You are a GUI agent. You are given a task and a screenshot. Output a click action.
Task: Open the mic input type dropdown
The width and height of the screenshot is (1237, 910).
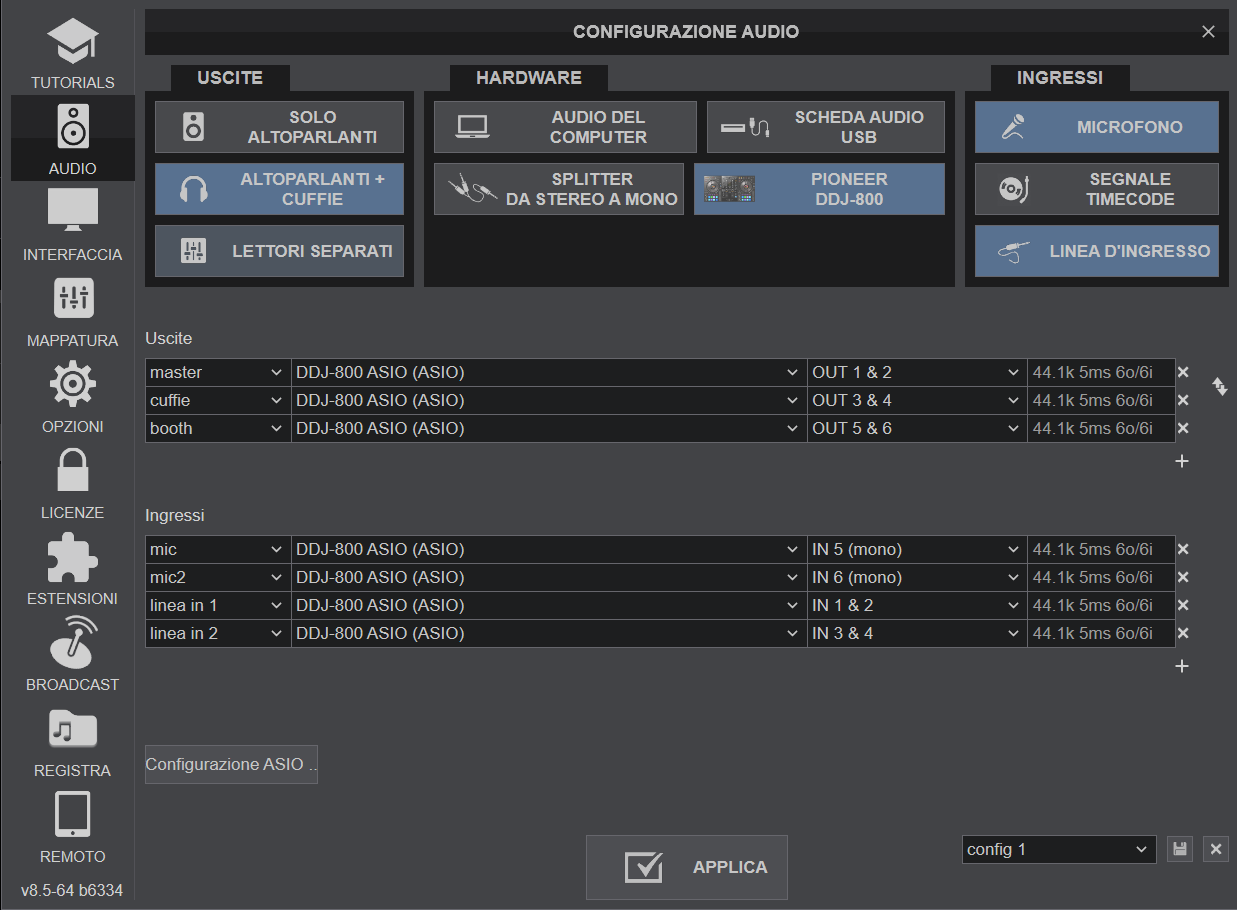(x=218, y=549)
